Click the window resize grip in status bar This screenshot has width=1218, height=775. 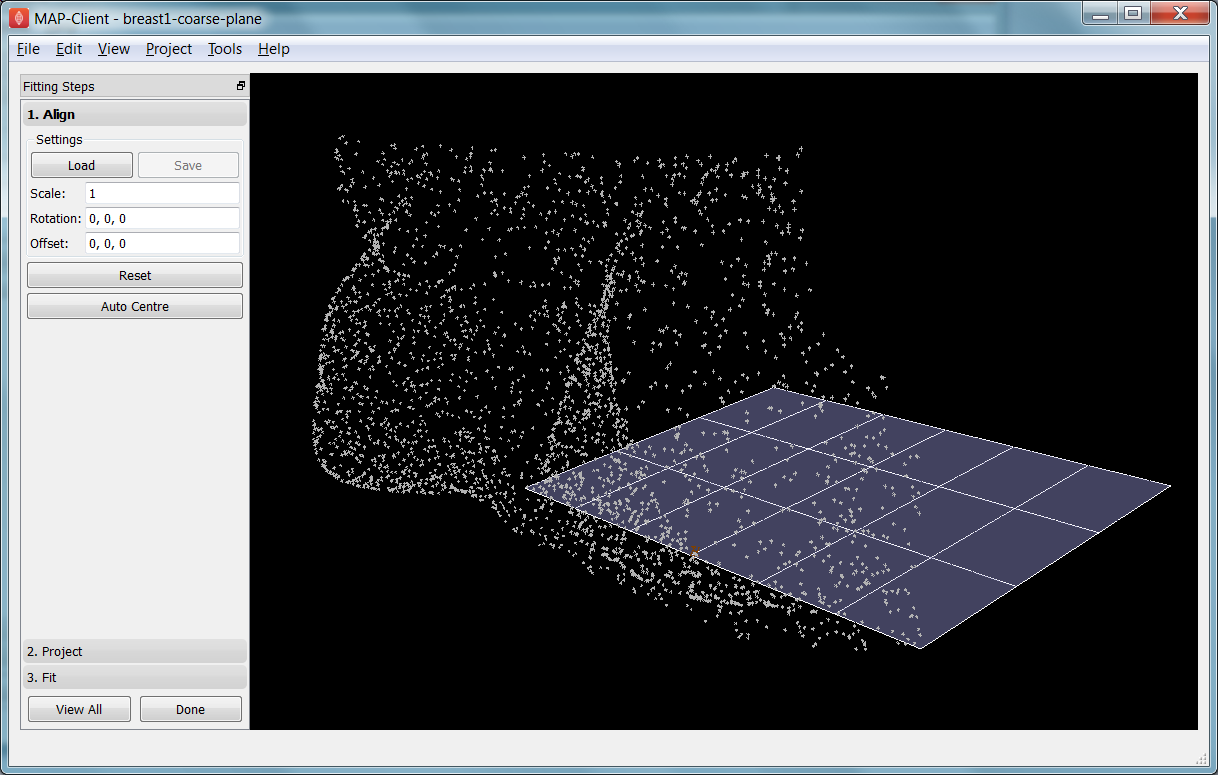(1202, 757)
